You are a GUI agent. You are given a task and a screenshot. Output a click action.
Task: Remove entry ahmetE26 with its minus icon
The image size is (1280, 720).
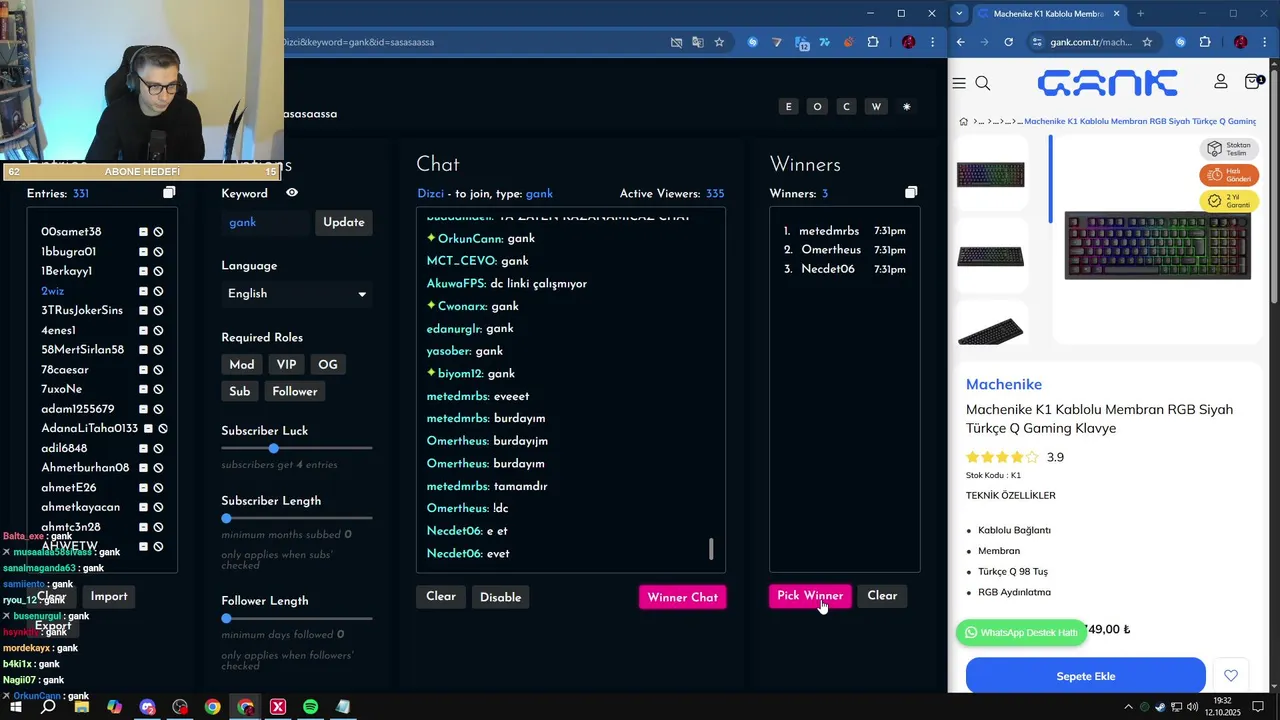pos(143,488)
